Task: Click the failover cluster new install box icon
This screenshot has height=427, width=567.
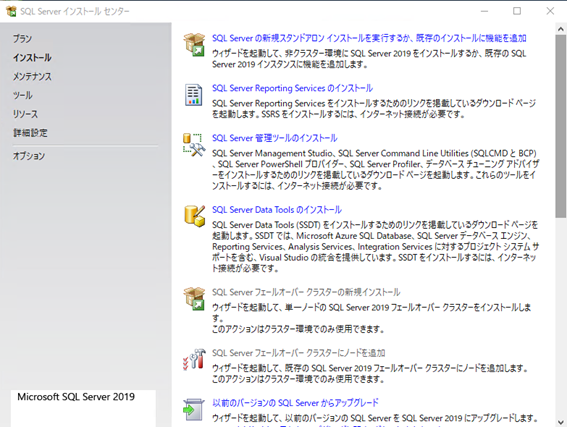Action: 194,299
